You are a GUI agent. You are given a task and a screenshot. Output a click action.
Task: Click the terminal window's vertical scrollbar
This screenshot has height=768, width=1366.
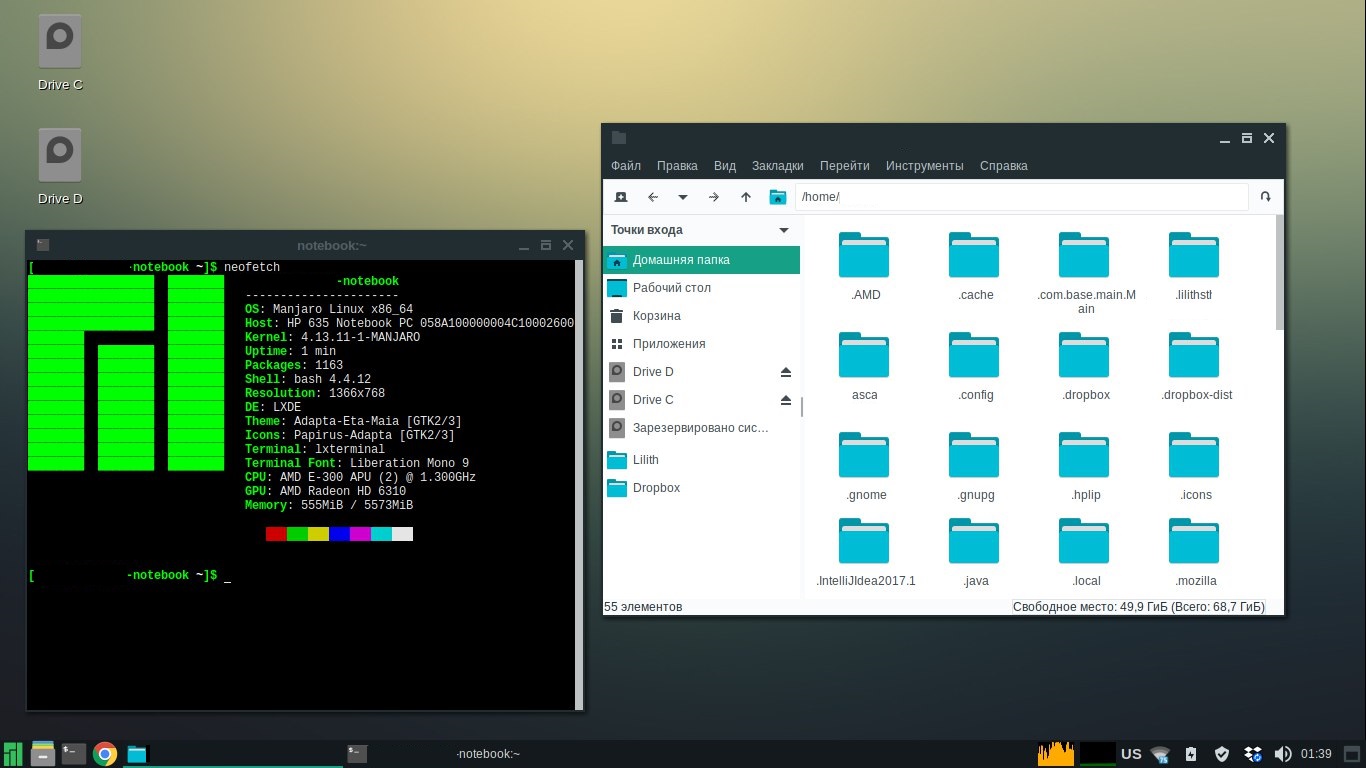click(579, 485)
